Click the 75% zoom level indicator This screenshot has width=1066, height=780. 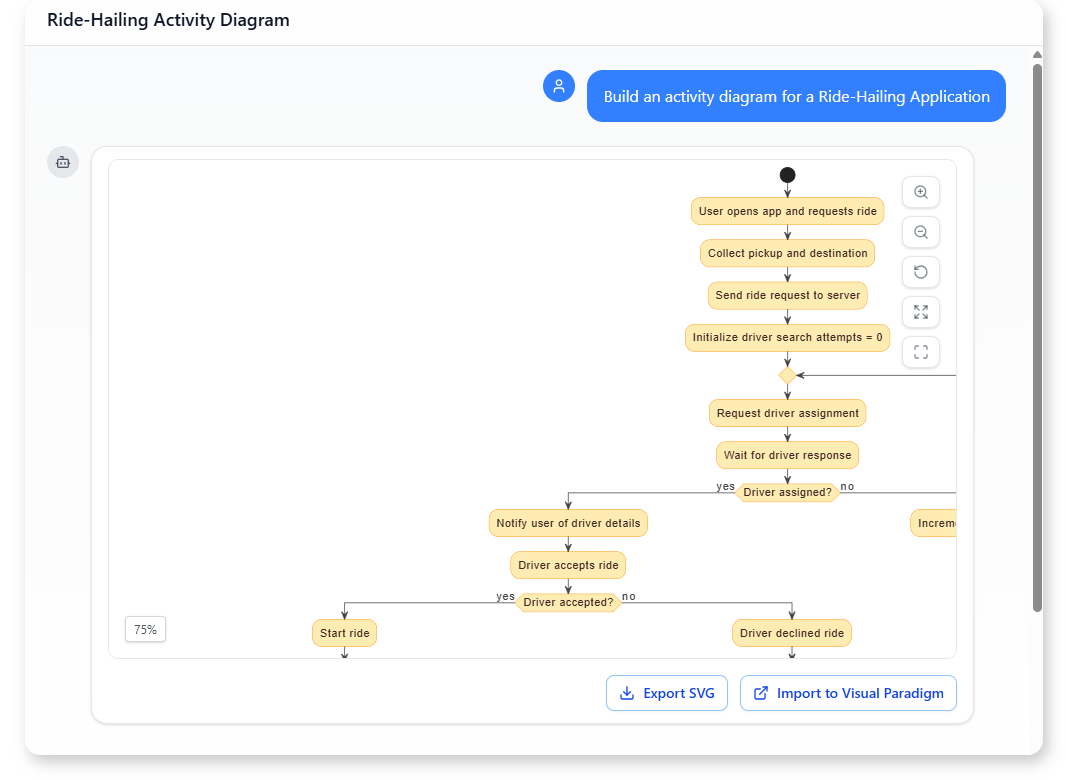(145, 629)
